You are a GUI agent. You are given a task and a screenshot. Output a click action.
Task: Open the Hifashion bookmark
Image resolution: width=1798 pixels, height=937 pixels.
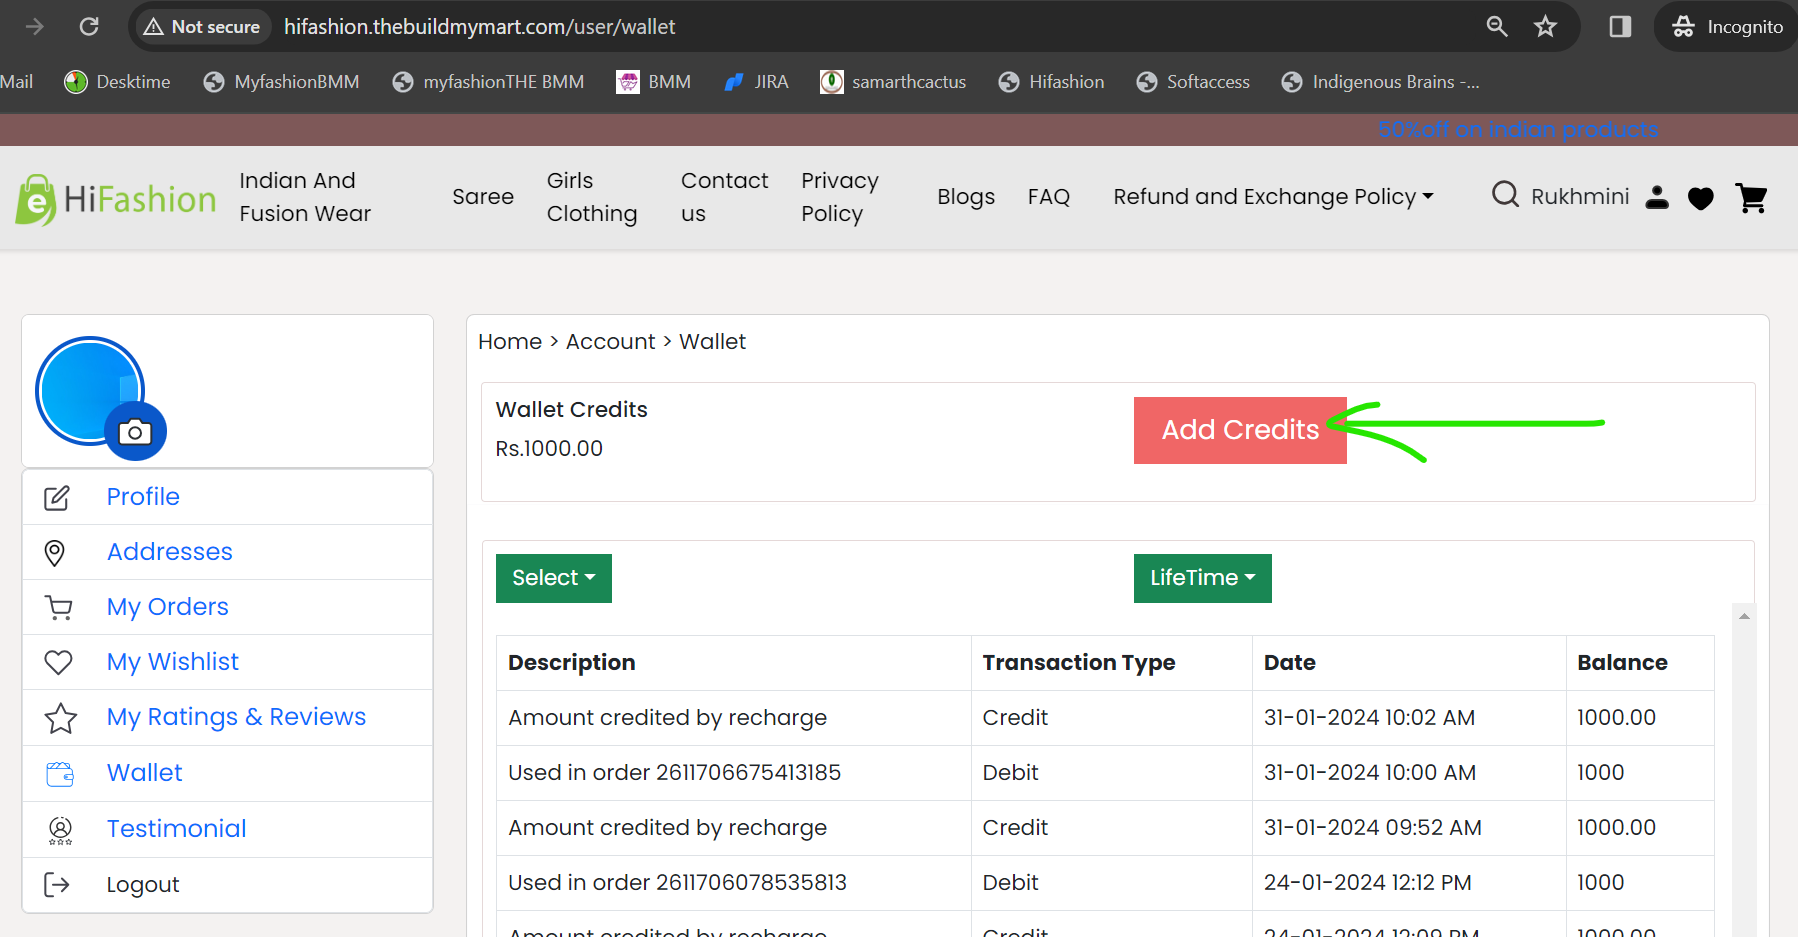point(1051,82)
